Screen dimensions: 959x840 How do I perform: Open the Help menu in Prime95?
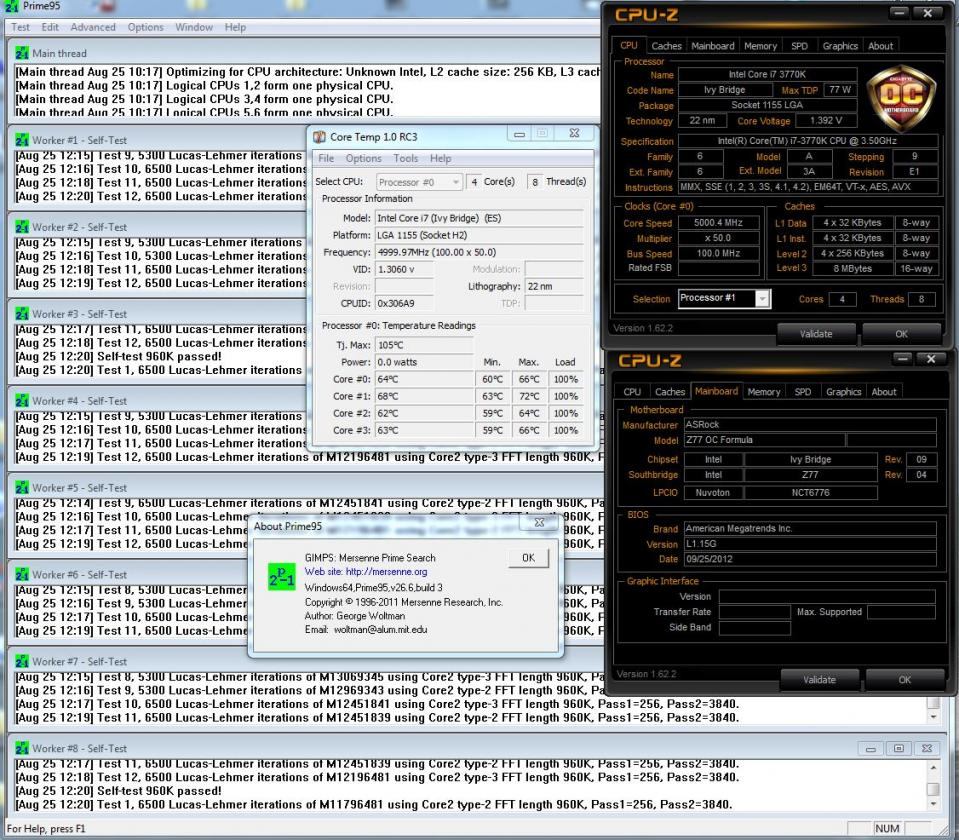pyautogui.click(x=235, y=28)
